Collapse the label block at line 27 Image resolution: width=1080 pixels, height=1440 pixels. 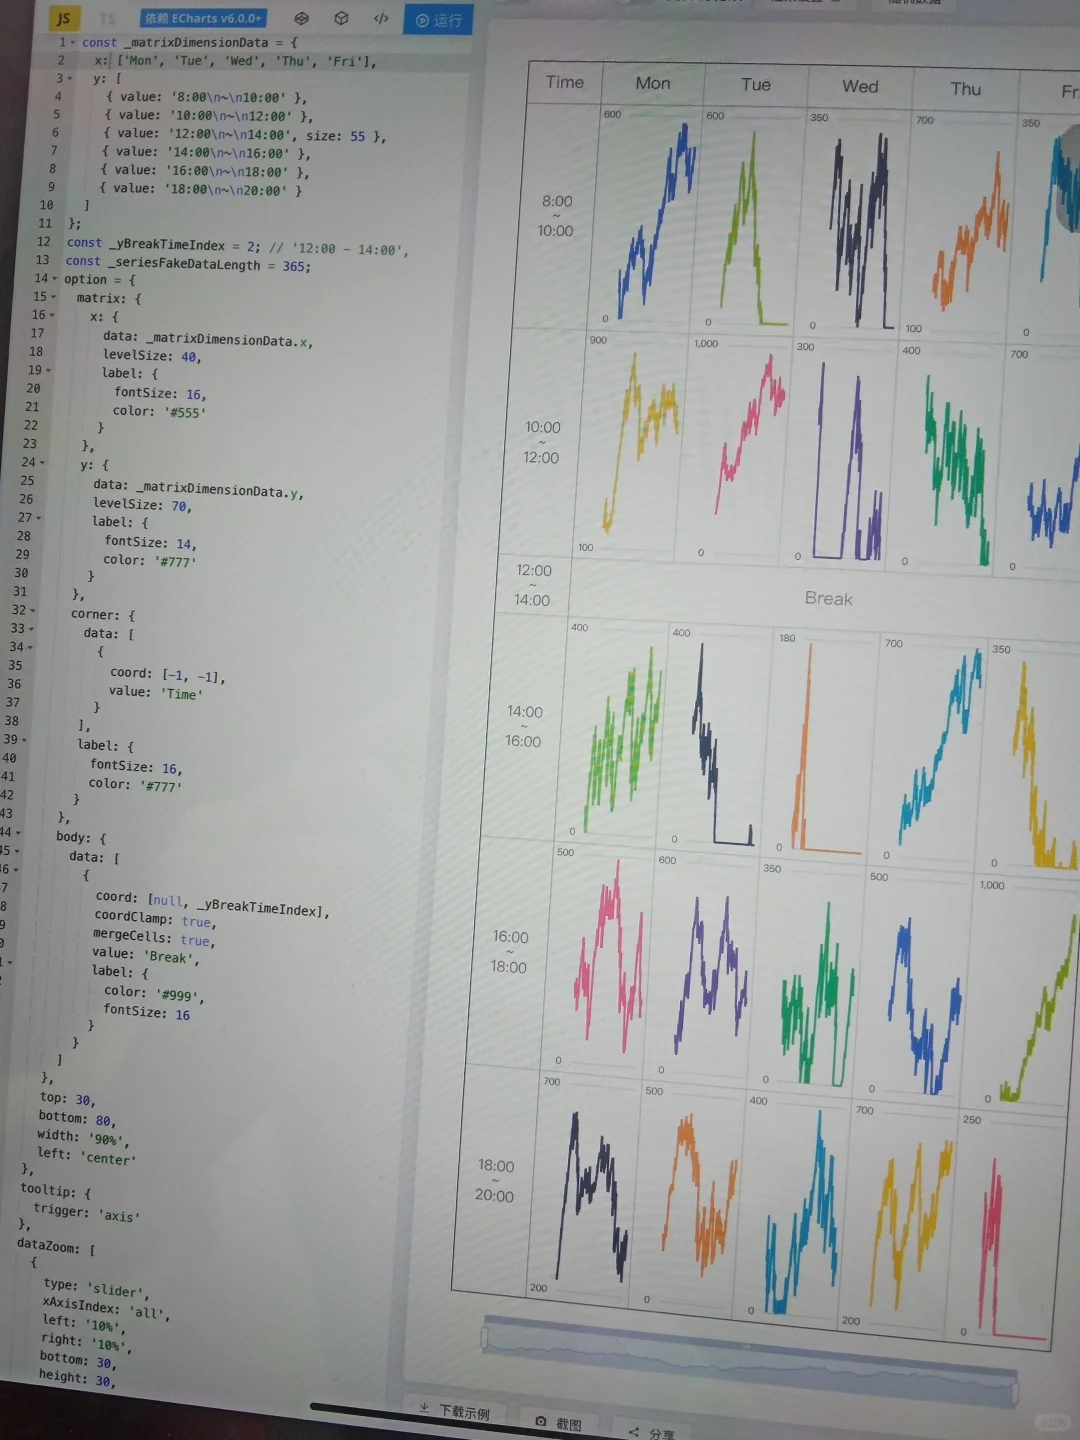point(39,517)
